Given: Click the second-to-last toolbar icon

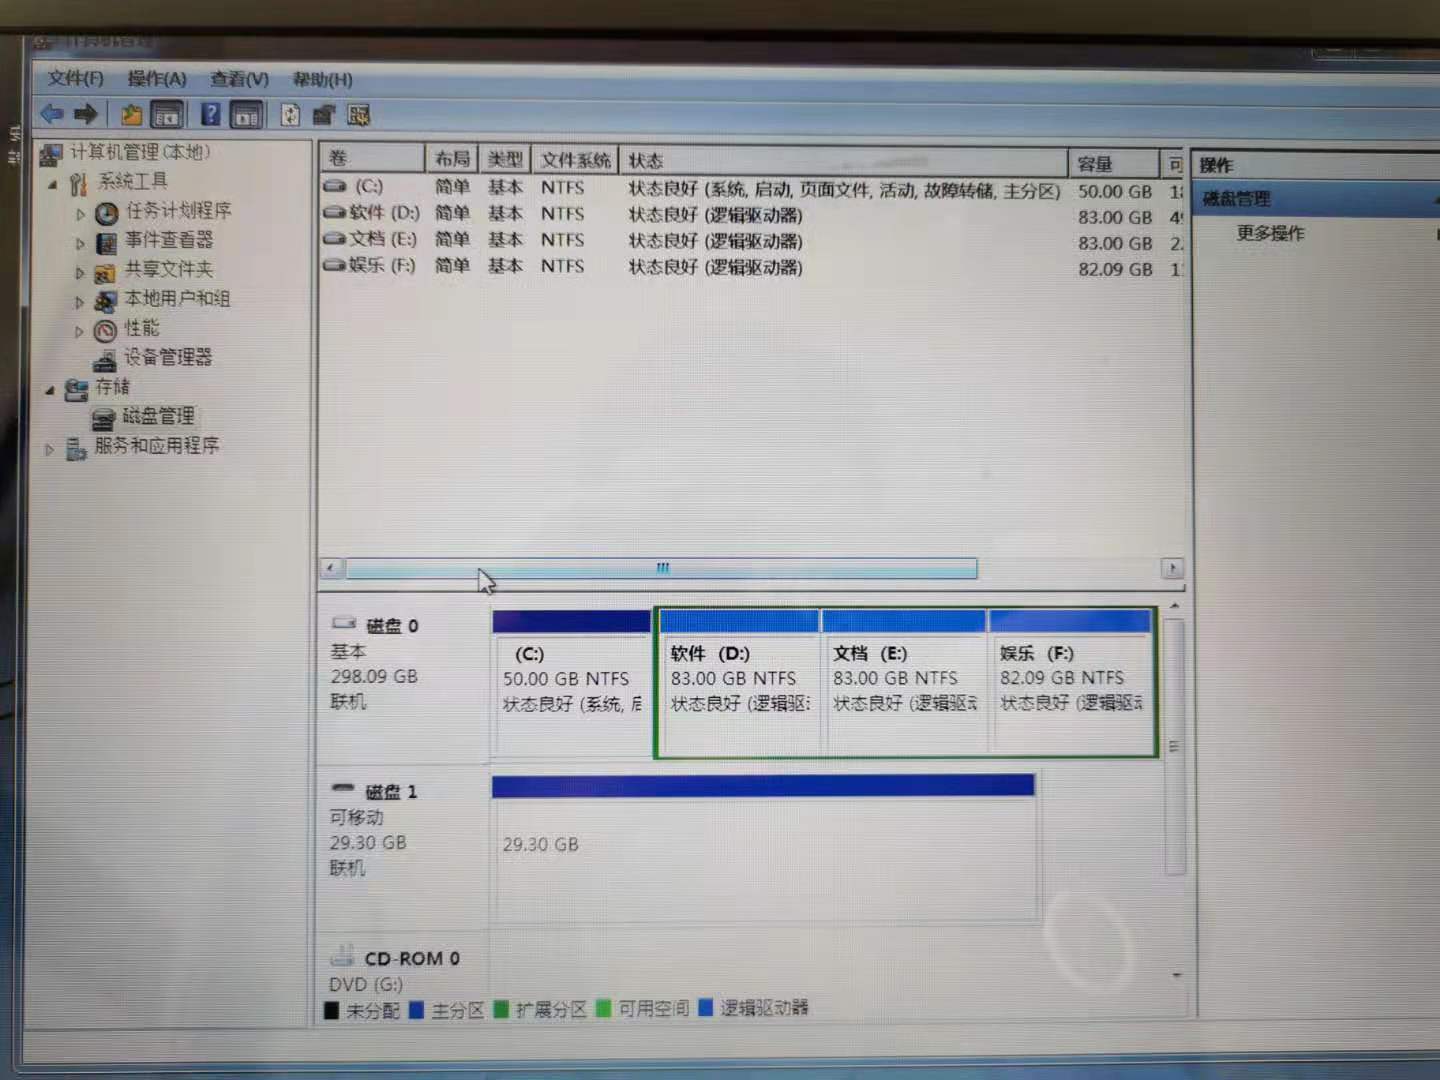Looking at the screenshot, I should click(x=323, y=115).
